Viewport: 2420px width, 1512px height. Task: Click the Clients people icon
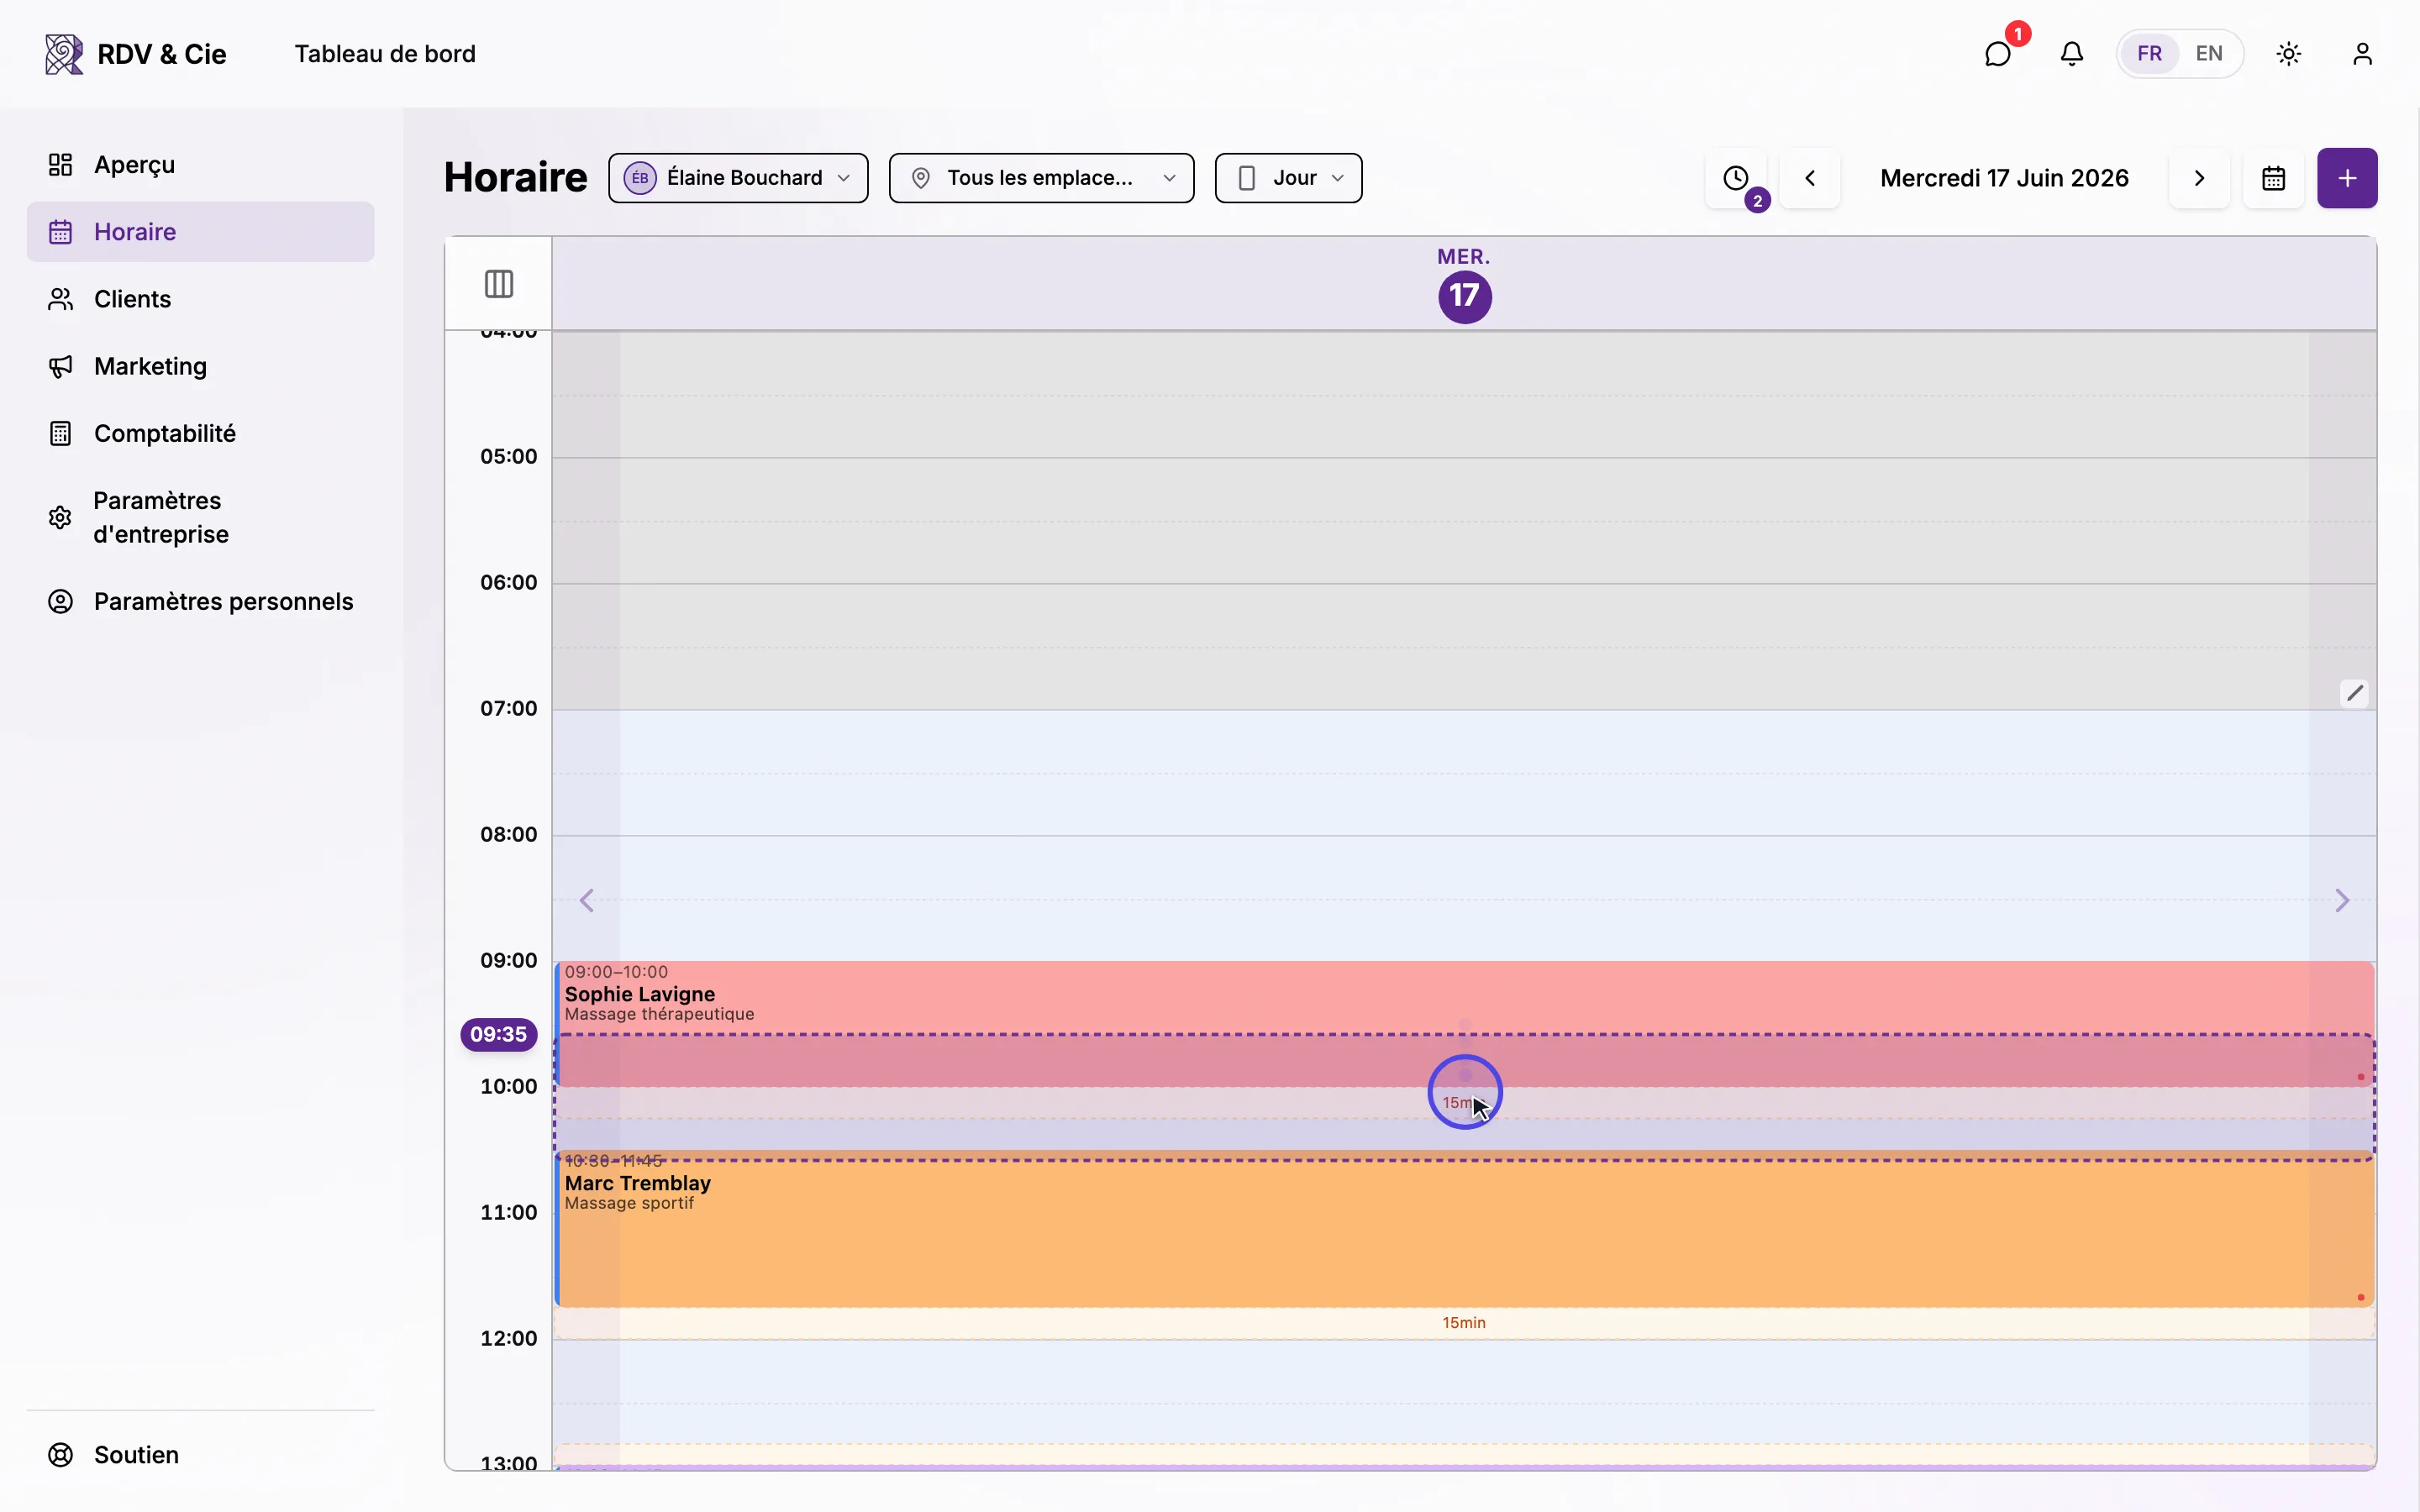[x=61, y=299]
